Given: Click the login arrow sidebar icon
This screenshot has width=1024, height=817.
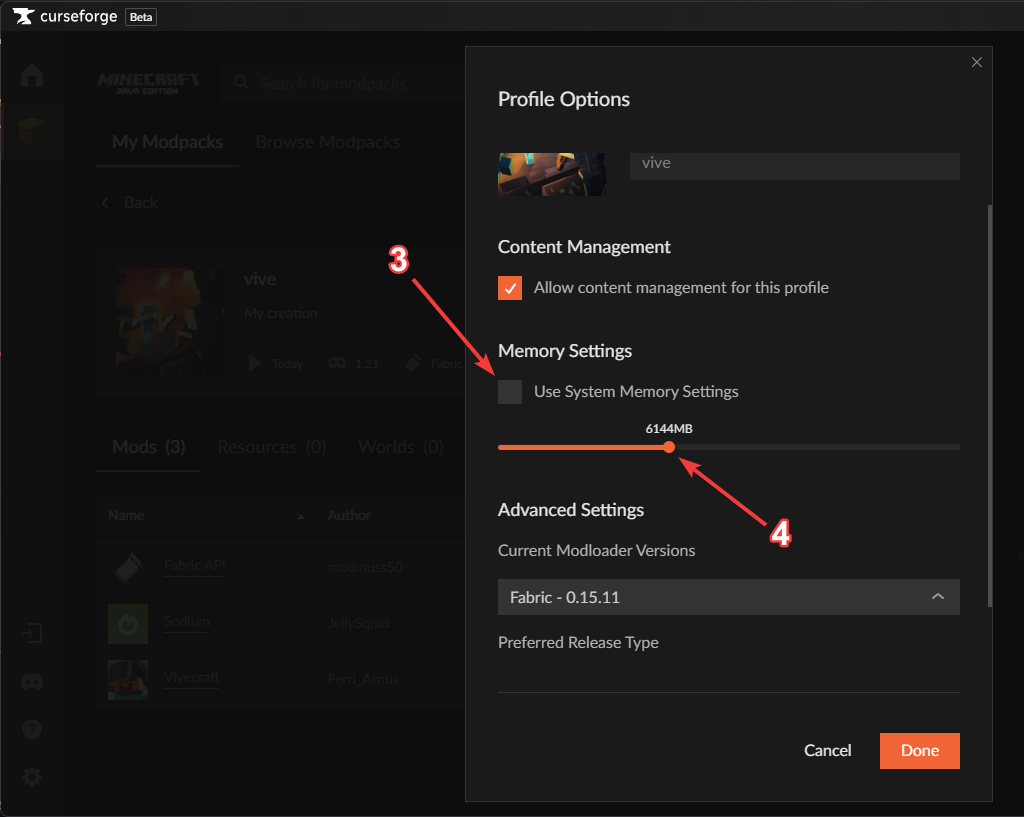Looking at the screenshot, I should (32, 633).
